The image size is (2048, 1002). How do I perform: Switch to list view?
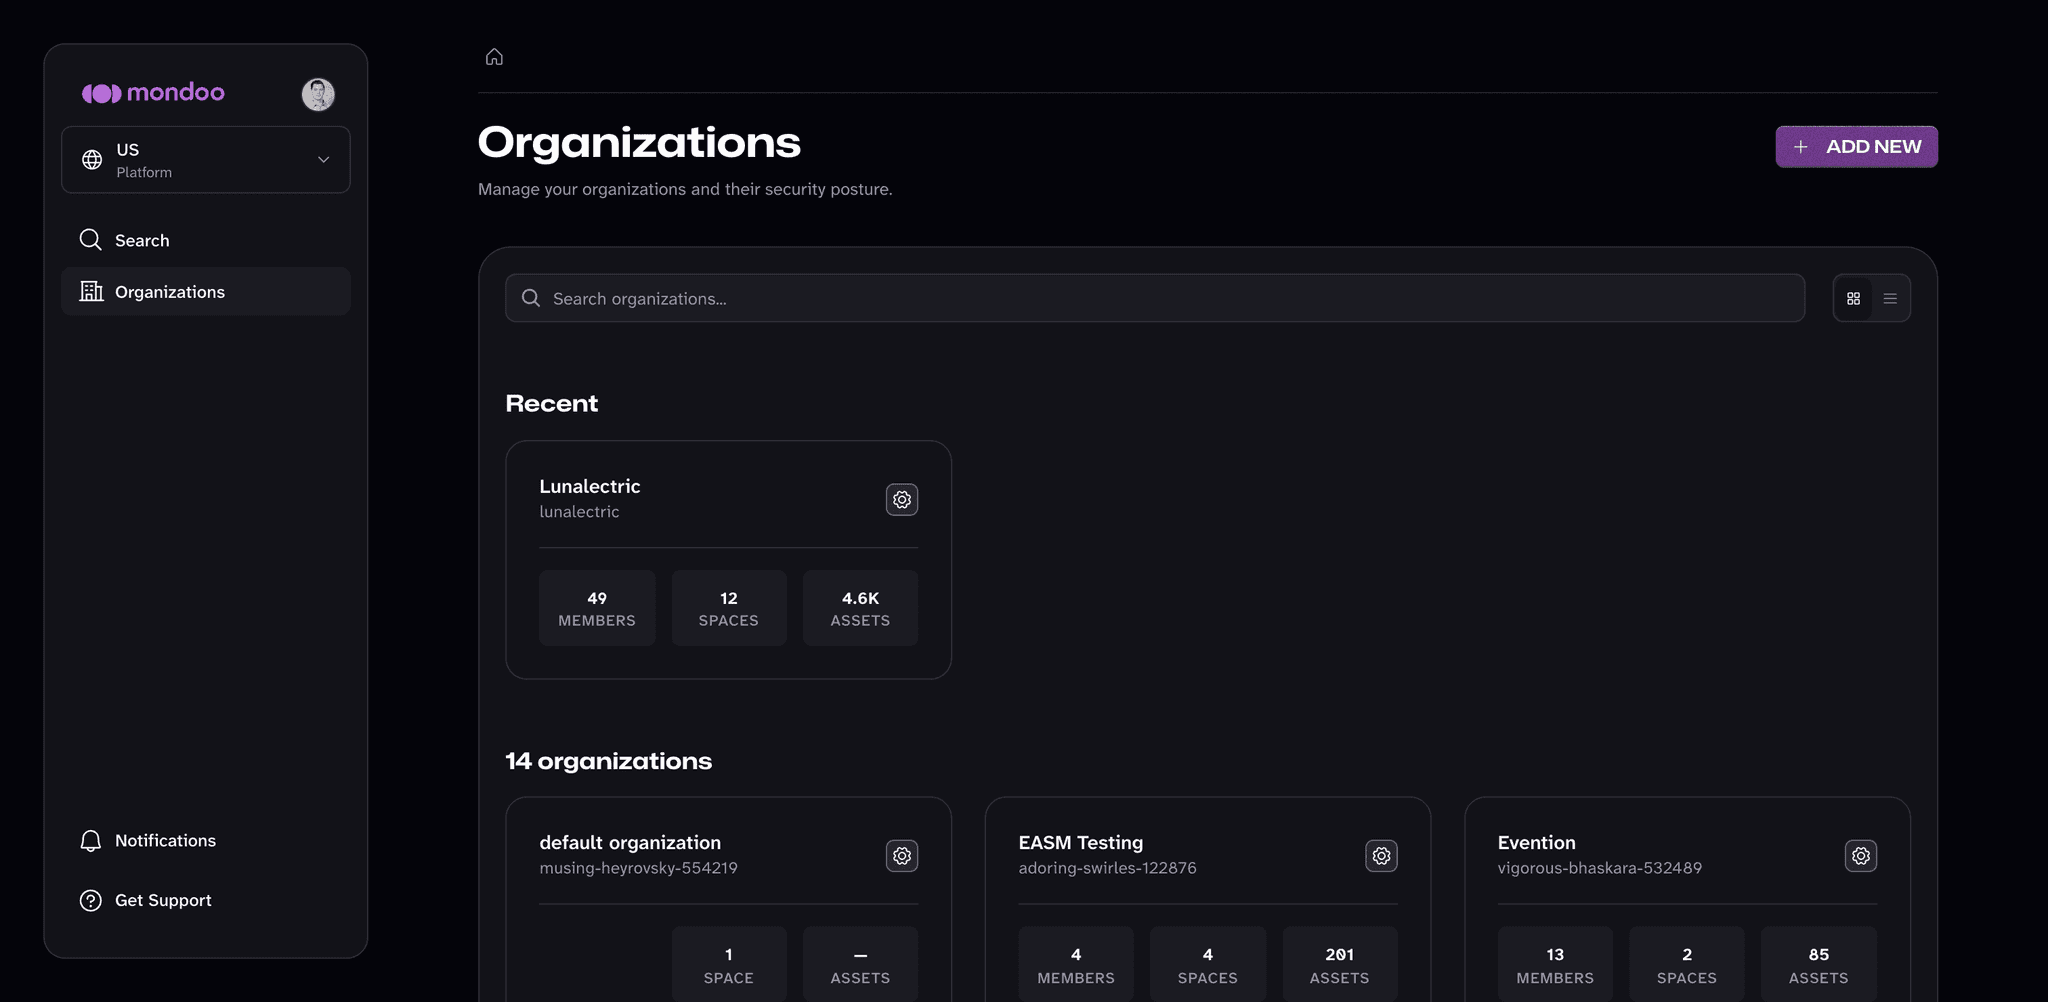click(1890, 298)
